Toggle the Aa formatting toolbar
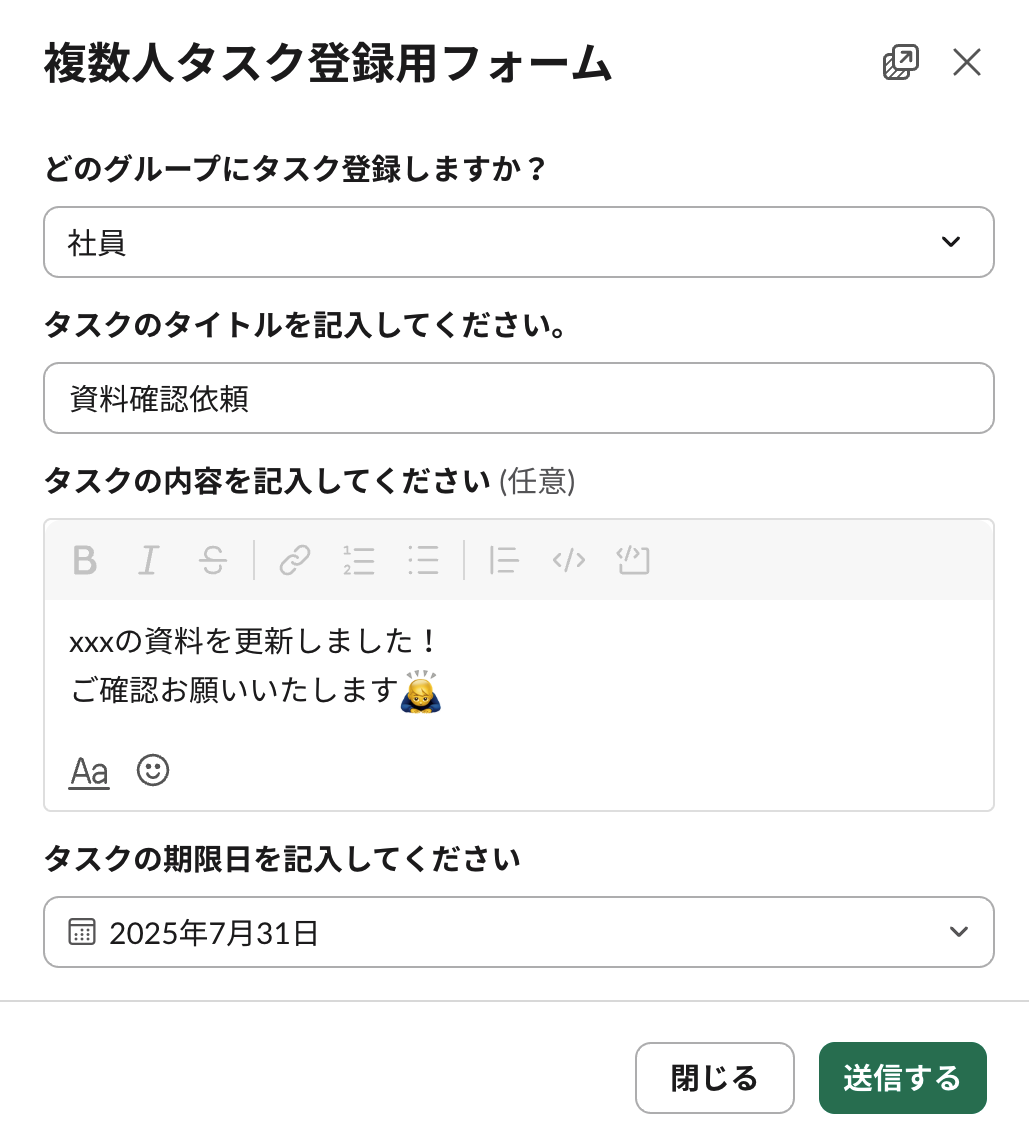Screen dimensions: 1029x1146 89,771
